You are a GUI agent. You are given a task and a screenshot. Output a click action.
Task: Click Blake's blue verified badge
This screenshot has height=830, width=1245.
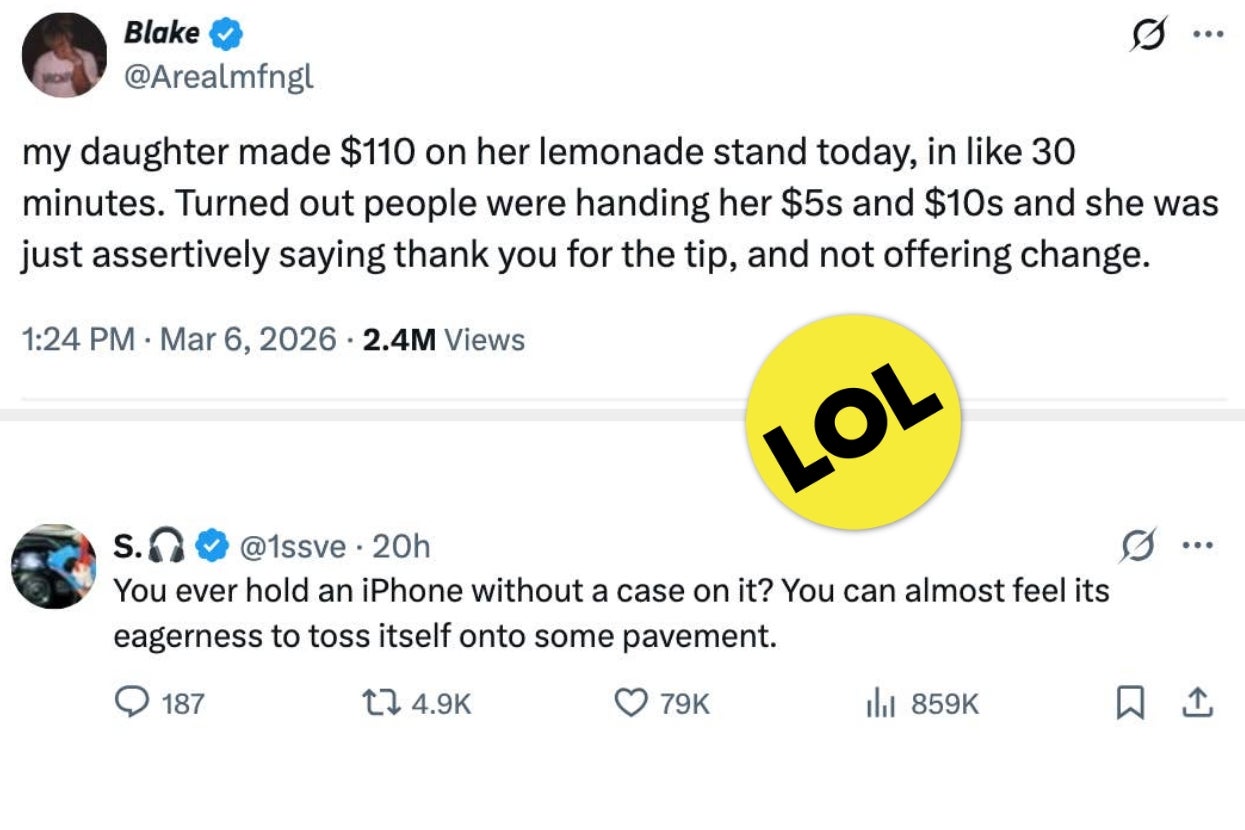point(229,35)
